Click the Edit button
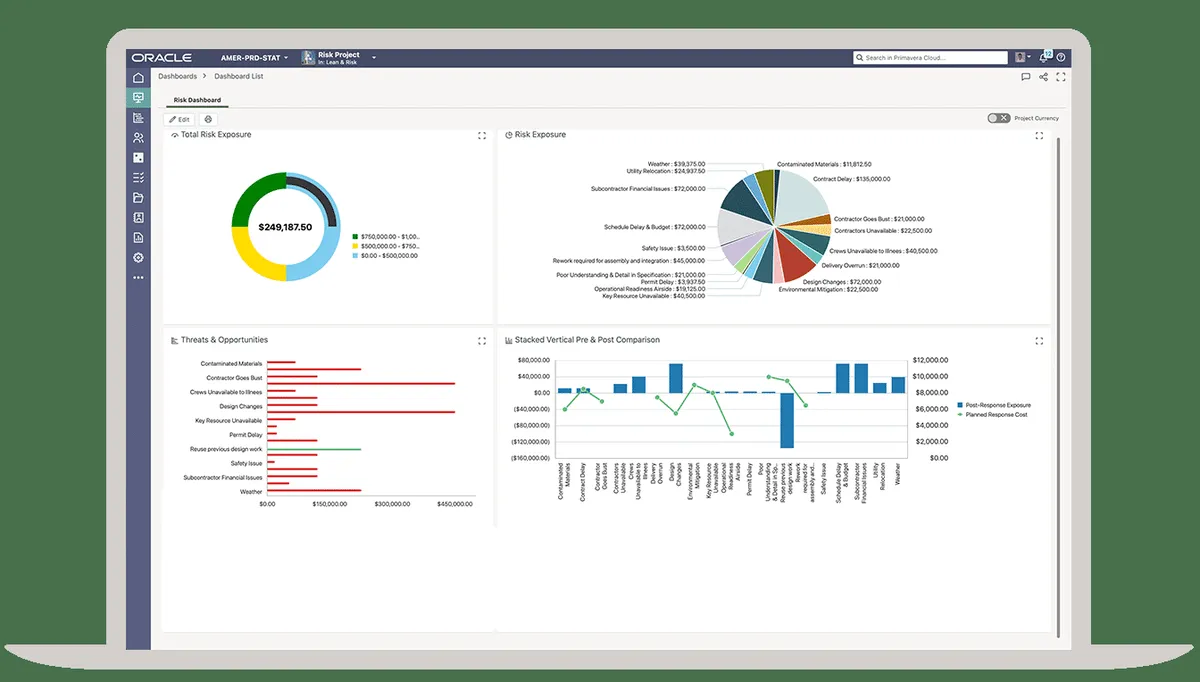The width and height of the screenshot is (1200, 682). tap(179, 119)
